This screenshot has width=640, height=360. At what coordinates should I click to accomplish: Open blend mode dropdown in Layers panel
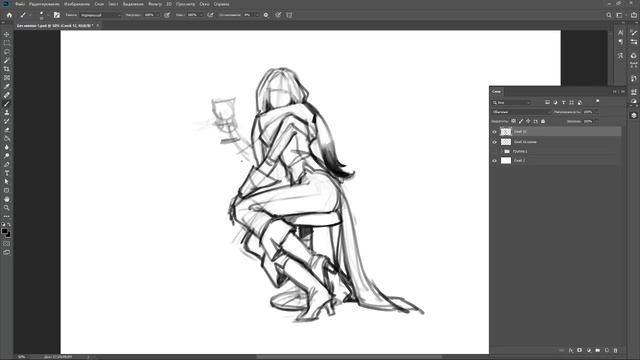tap(521, 112)
